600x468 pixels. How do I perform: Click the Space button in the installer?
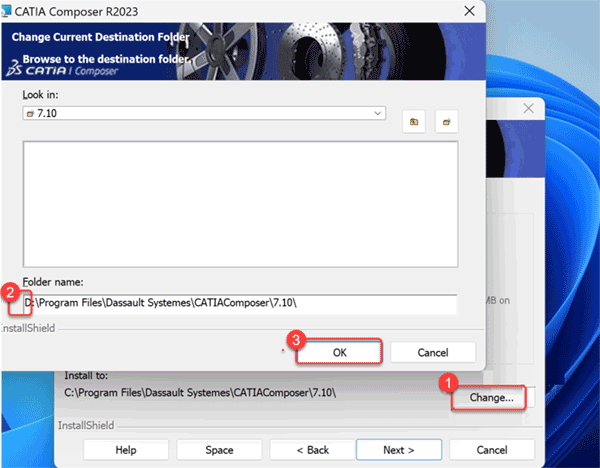(x=219, y=450)
